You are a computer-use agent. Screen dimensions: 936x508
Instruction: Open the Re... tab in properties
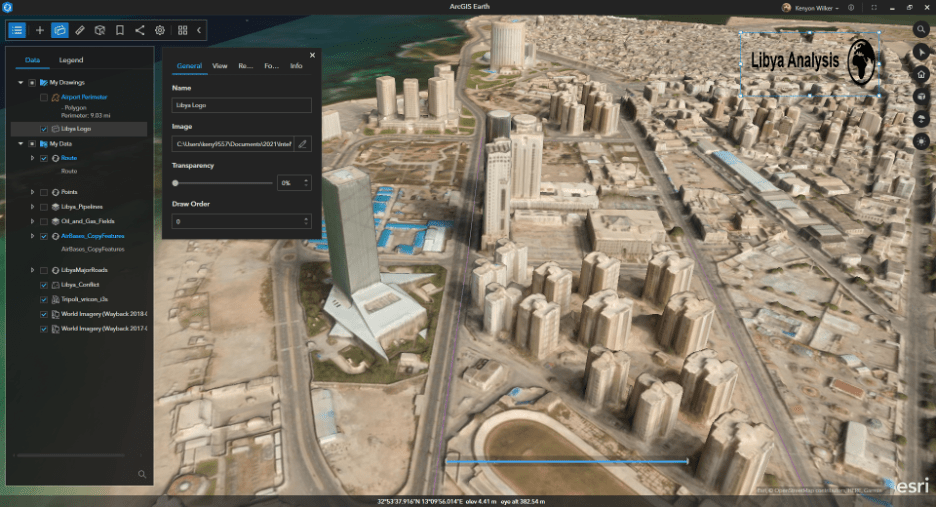click(245, 66)
